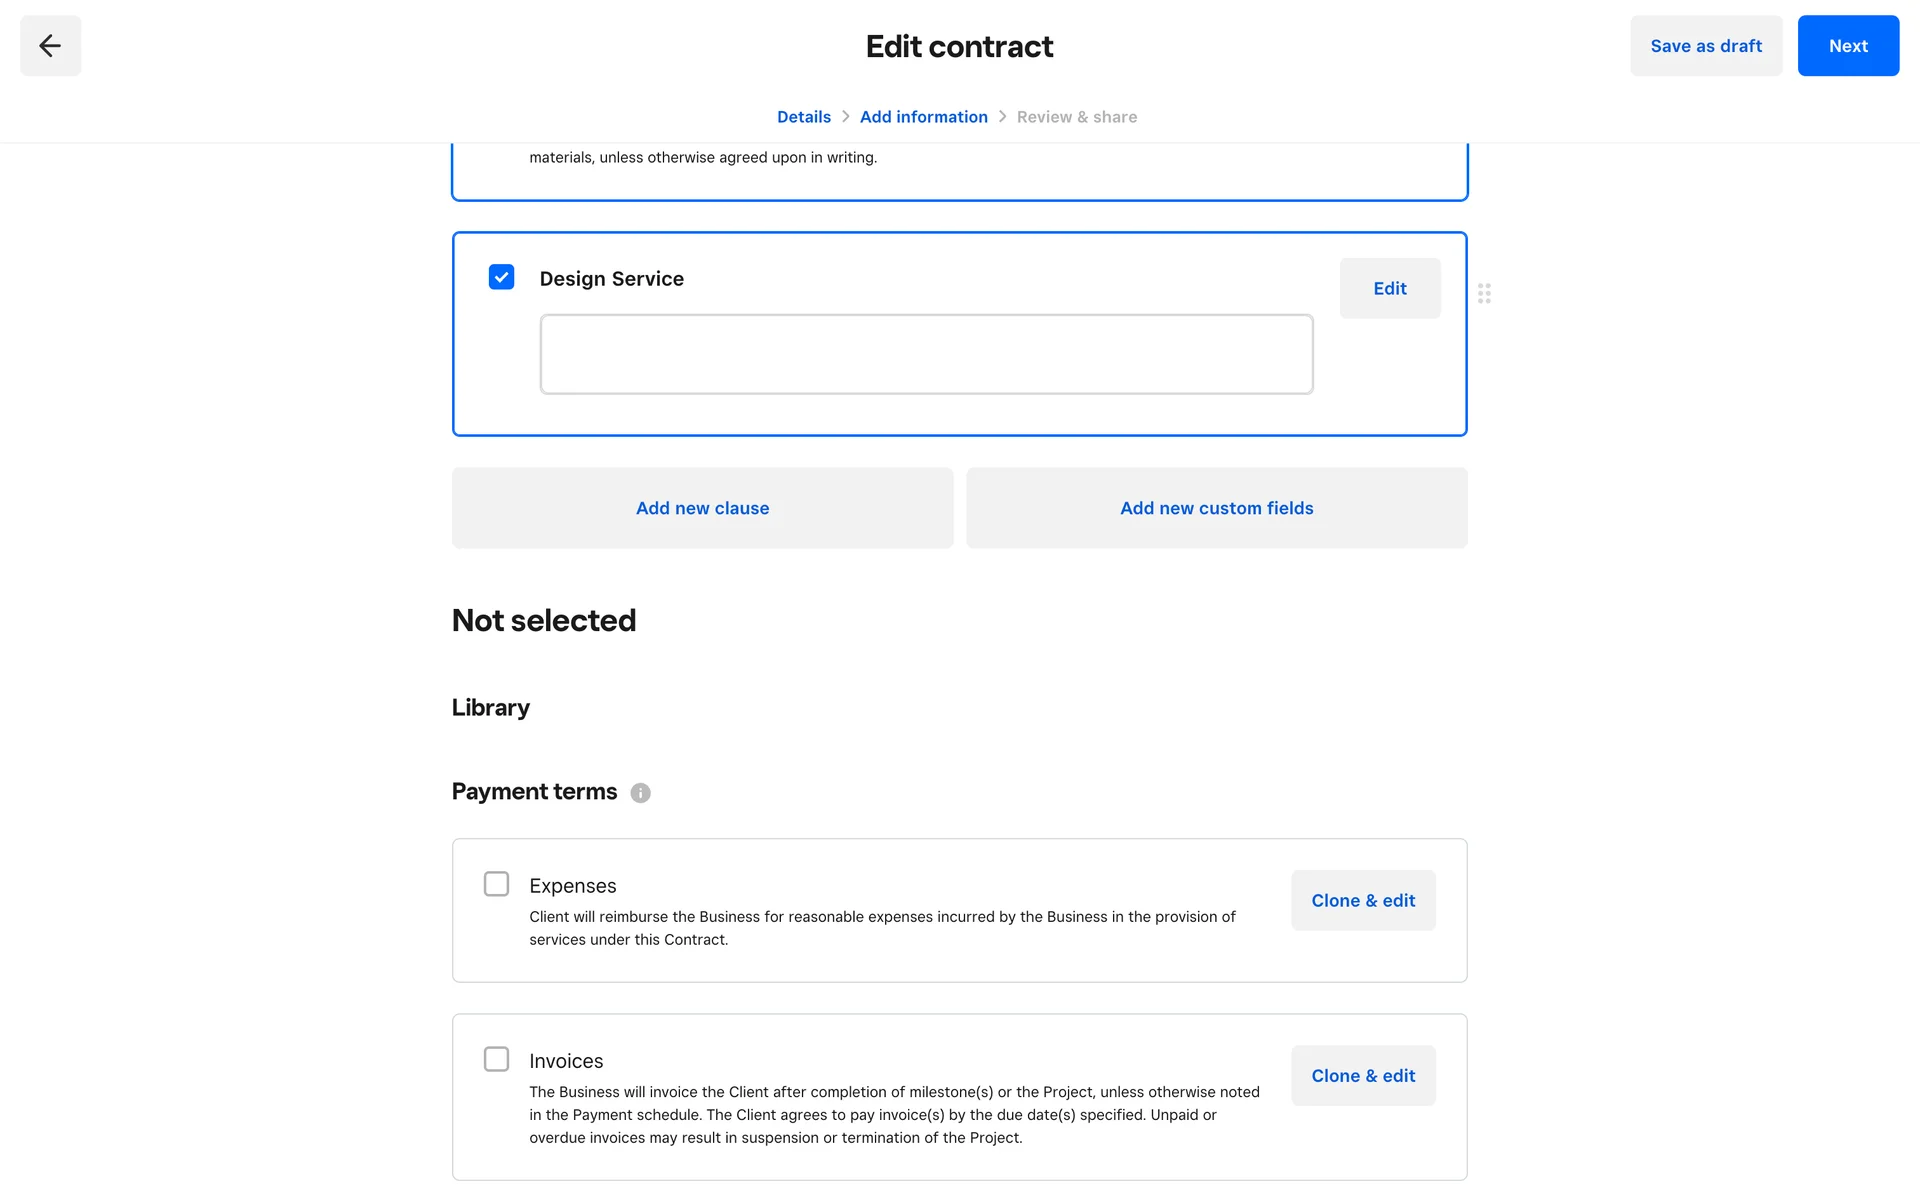Viewport: 1920px width, 1200px height.
Task: Click the Invoices clause title
Action: pyautogui.click(x=566, y=1061)
